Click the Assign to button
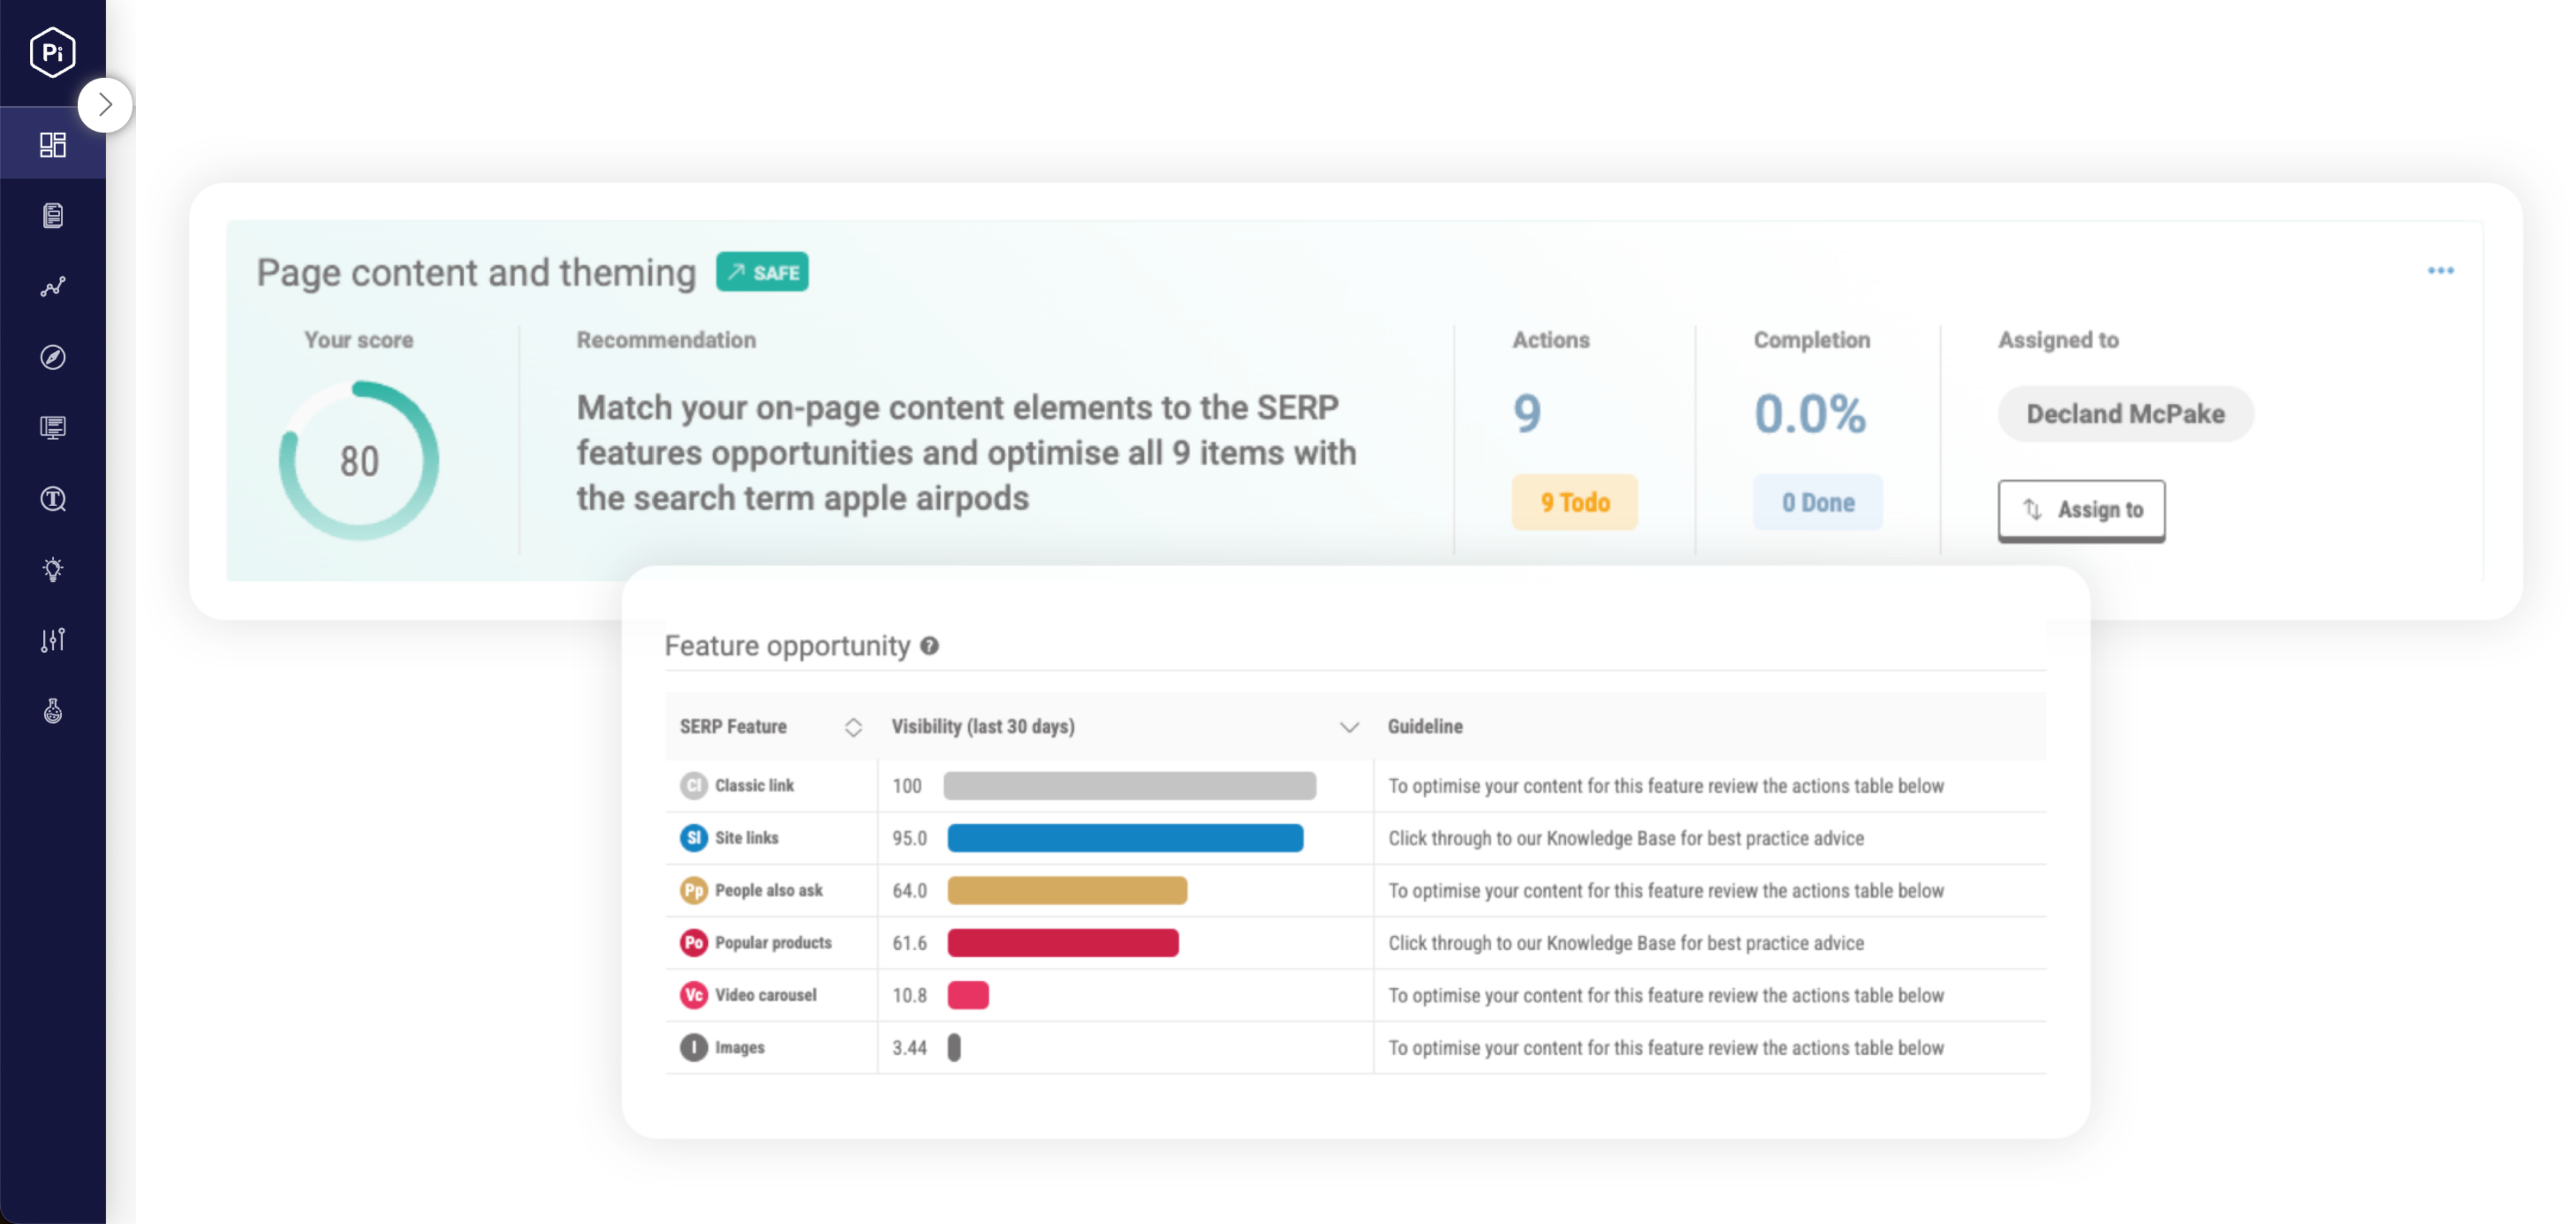The height and width of the screenshot is (1224, 2576). (x=2081, y=510)
